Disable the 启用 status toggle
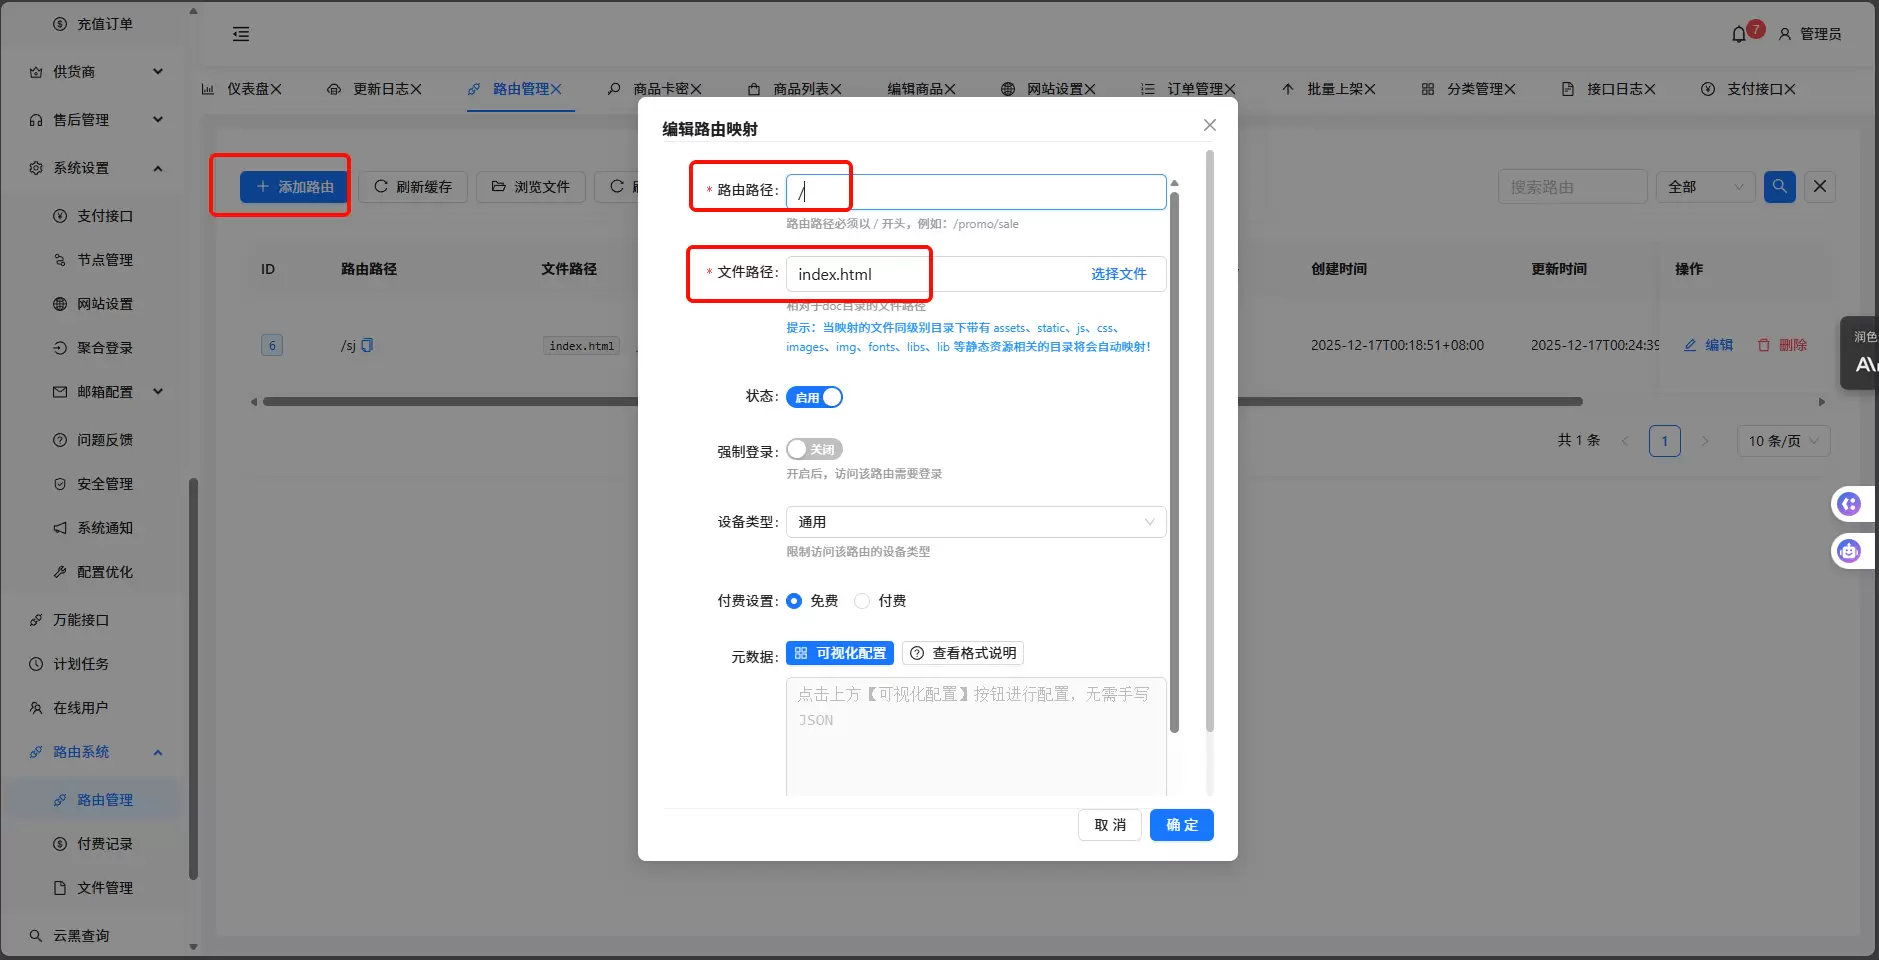 pyautogui.click(x=813, y=396)
